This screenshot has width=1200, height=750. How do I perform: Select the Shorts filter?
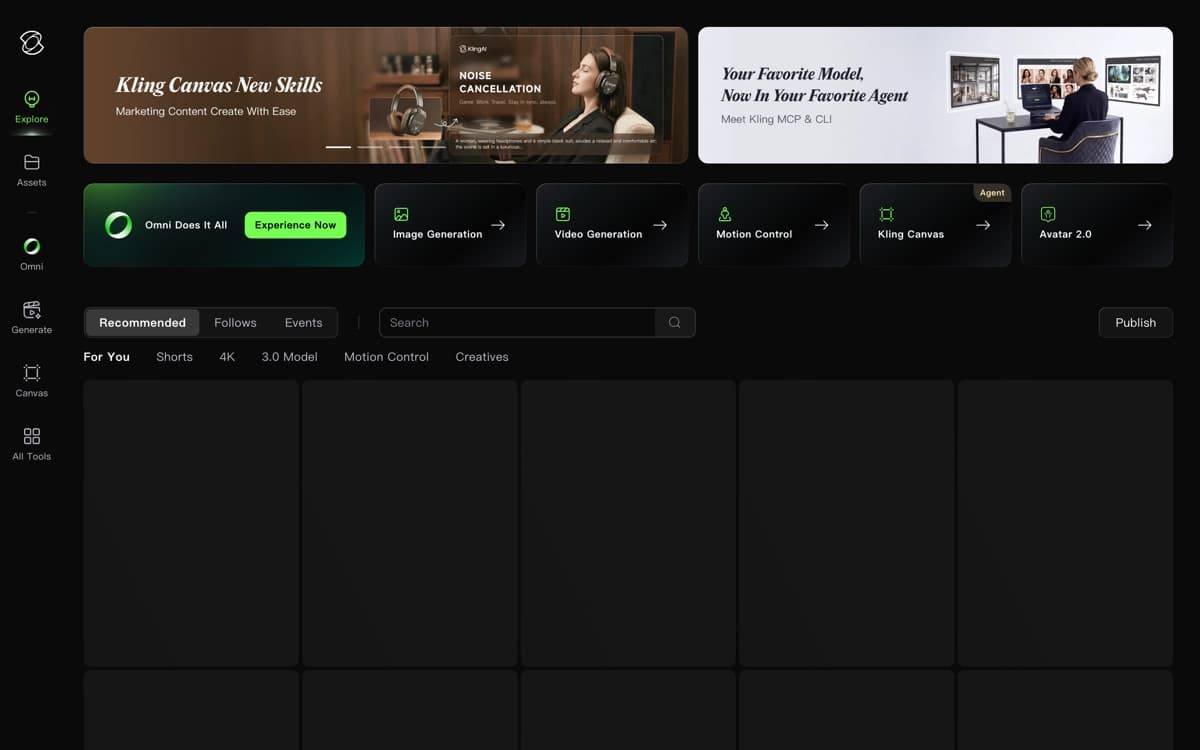pos(174,357)
